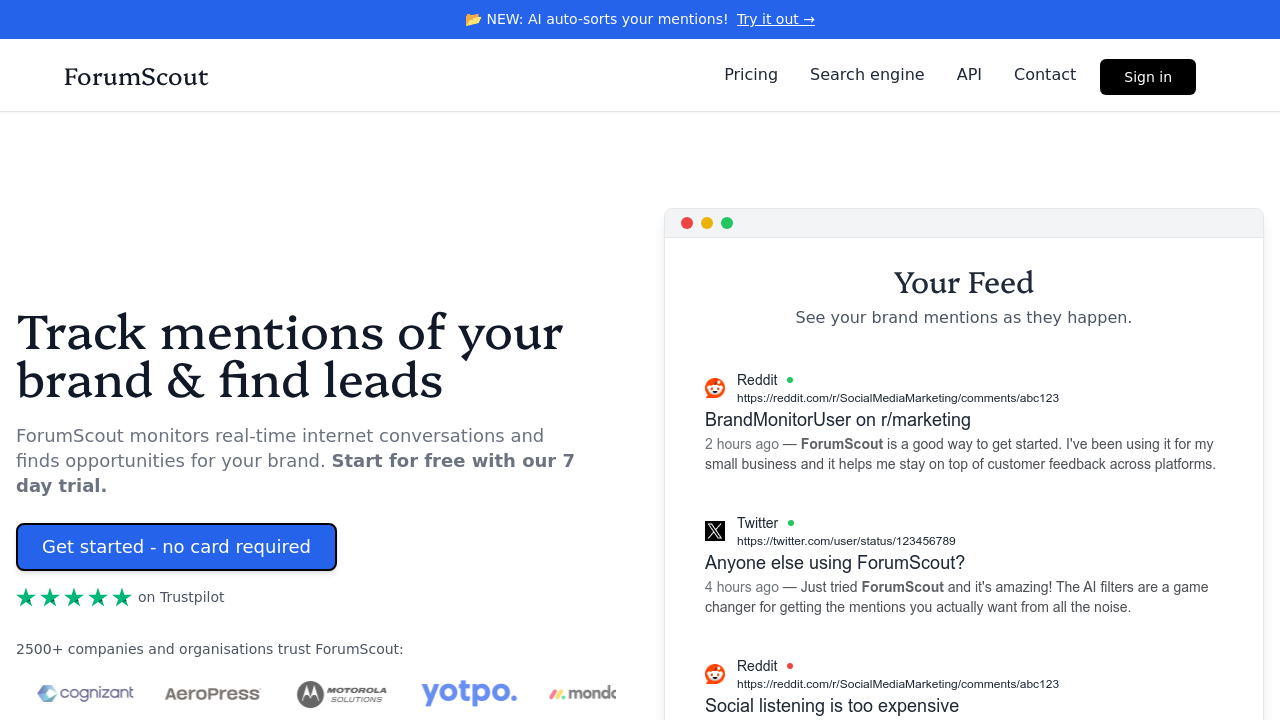Navigate to Search engine
Viewport: 1280px width, 720px height.
point(867,74)
